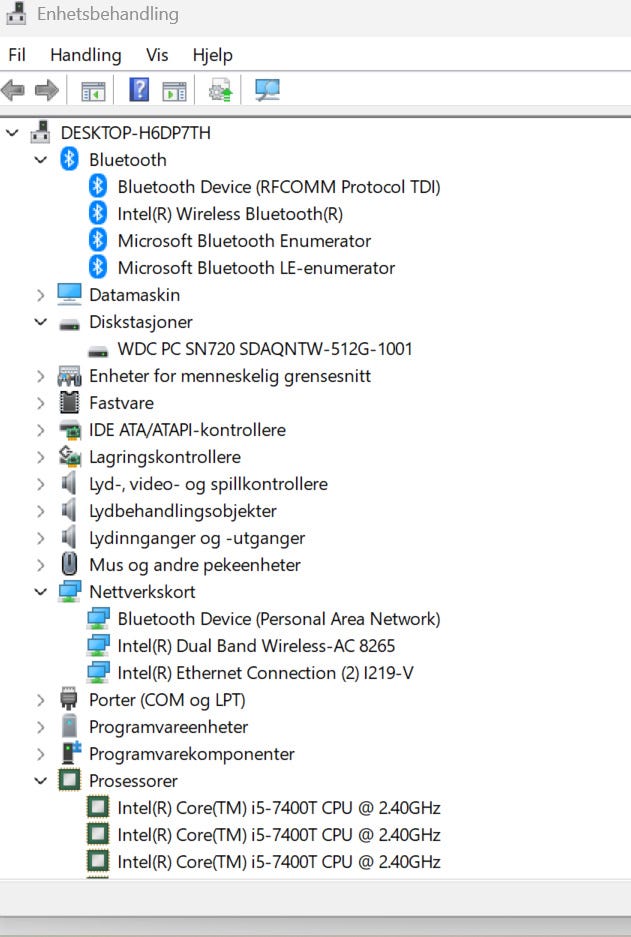Open the Hjelp menu
Viewport: 631px width, 937px height.
coord(213,55)
